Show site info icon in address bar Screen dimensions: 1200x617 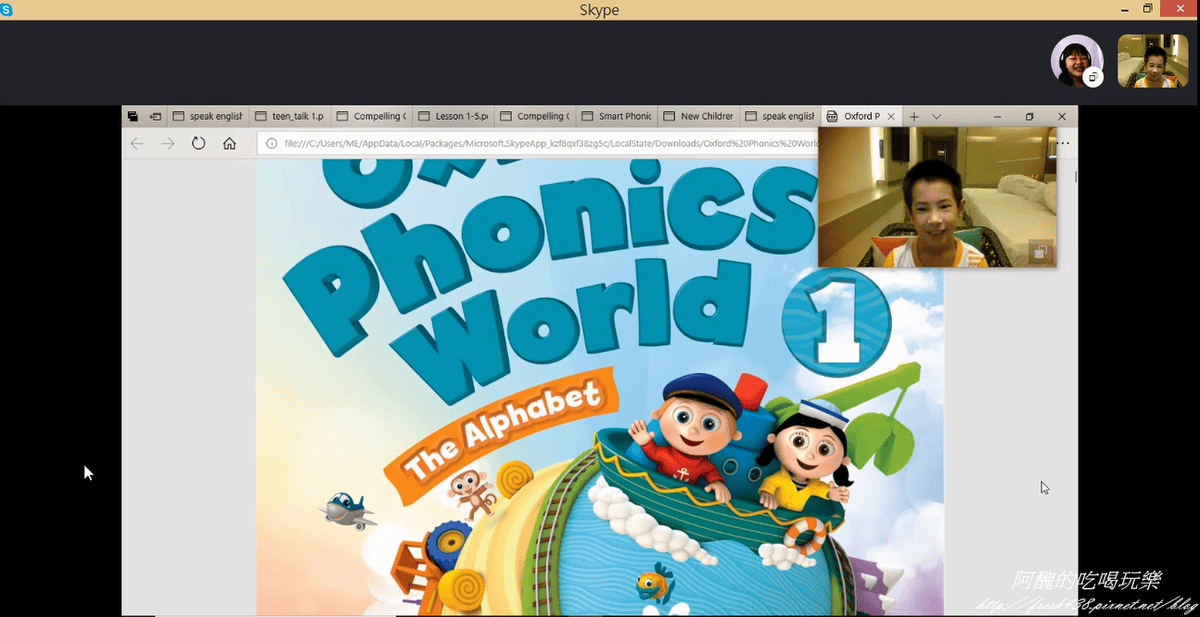pyautogui.click(x=271, y=144)
